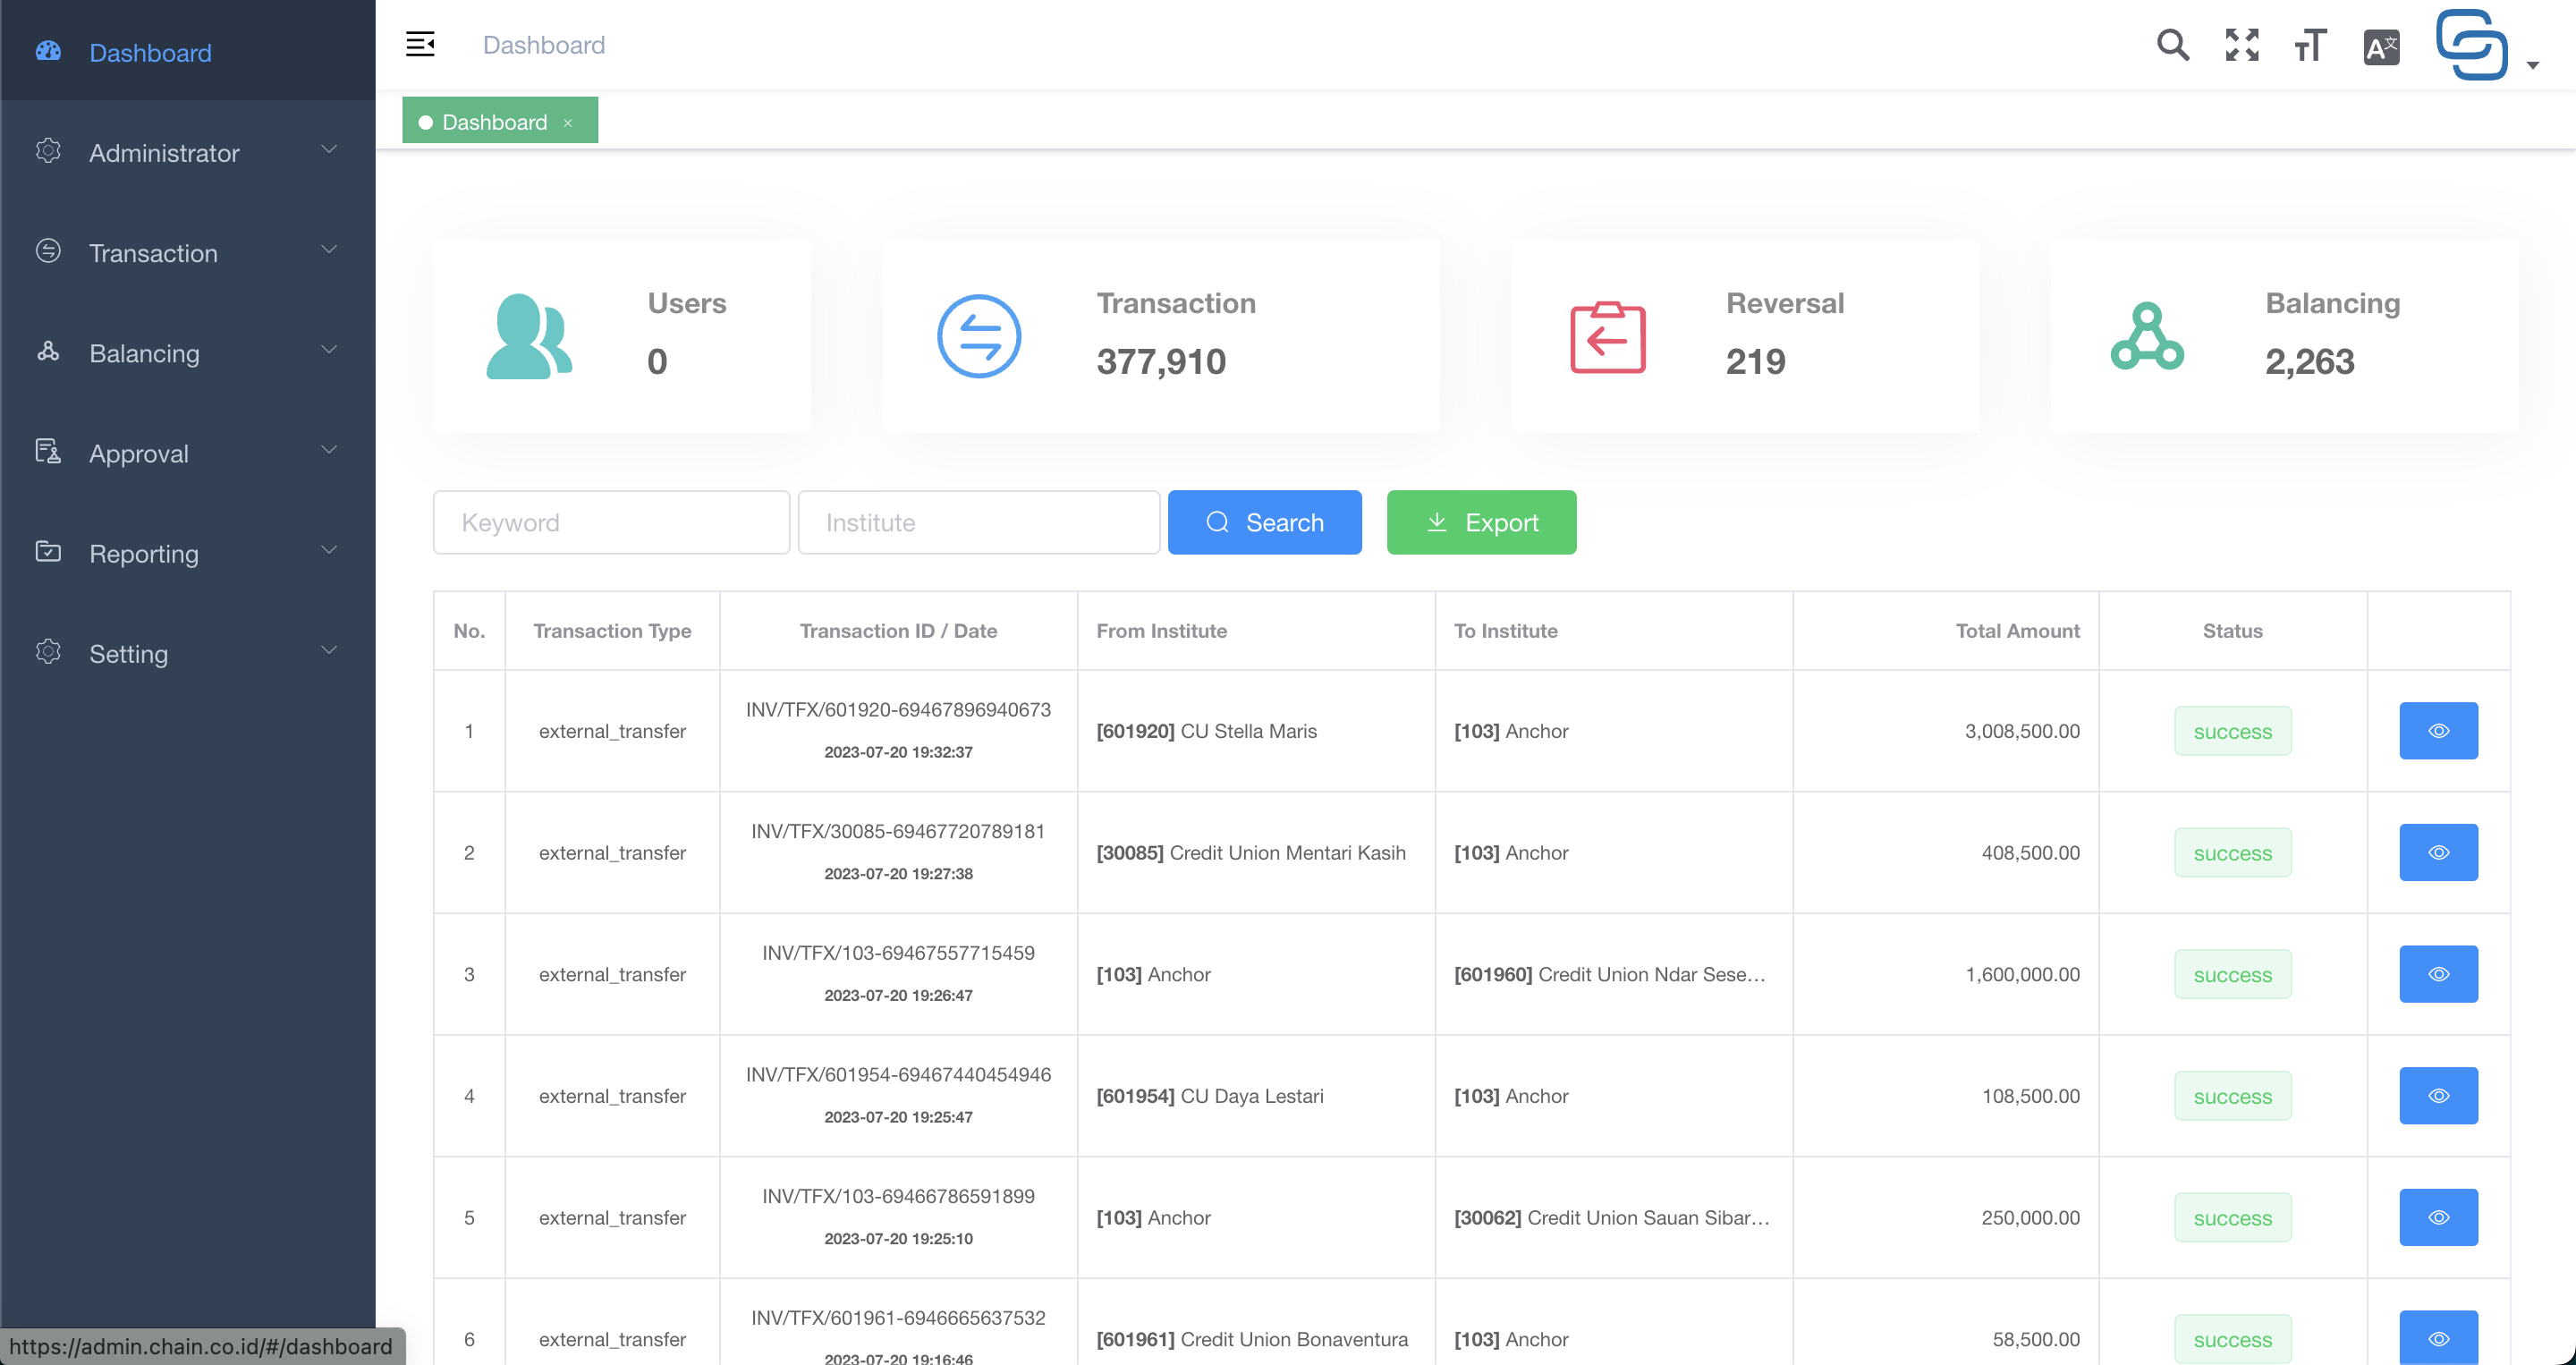Click the Reversal card icon
The image size is (2576, 1365).
click(x=1607, y=337)
